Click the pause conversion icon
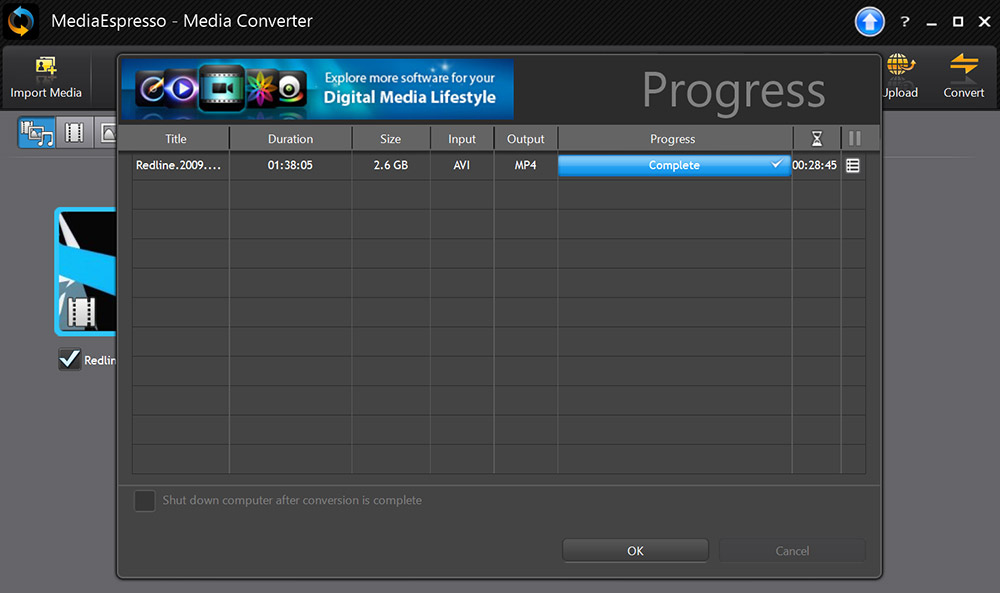 [x=855, y=138]
